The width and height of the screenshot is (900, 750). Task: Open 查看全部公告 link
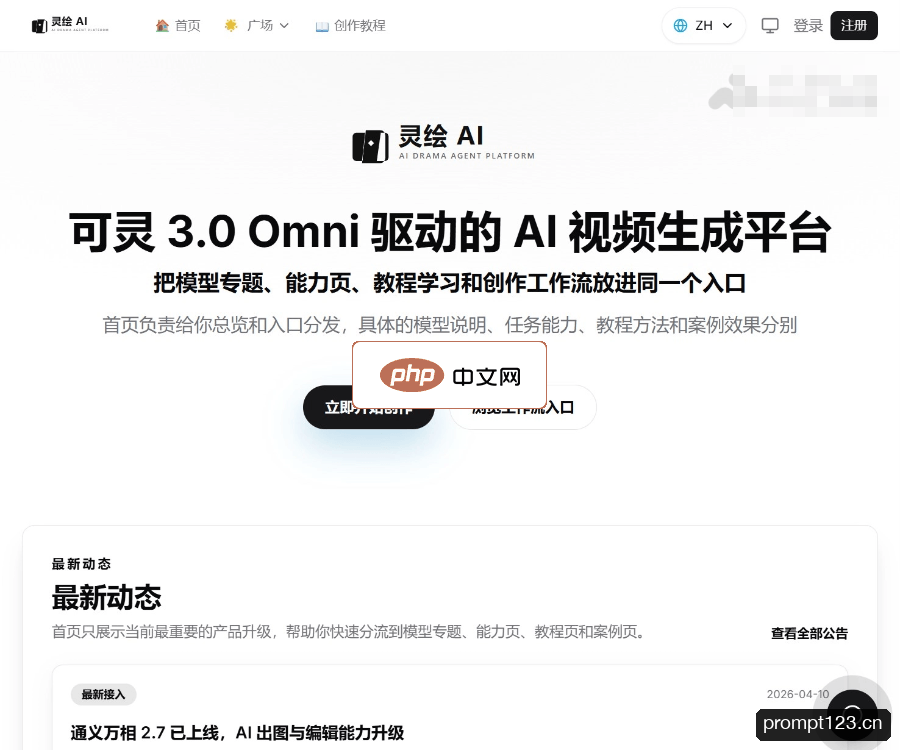pyautogui.click(x=809, y=633)
